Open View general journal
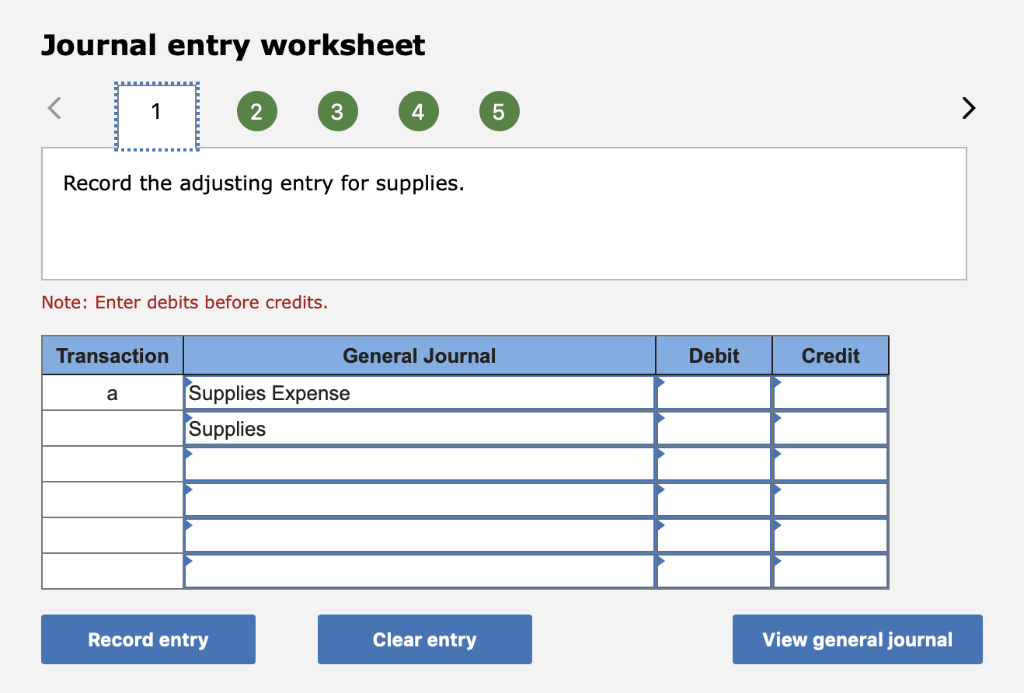The width and height of the screenshot is (1024, 693). click(x=857, y=639)
